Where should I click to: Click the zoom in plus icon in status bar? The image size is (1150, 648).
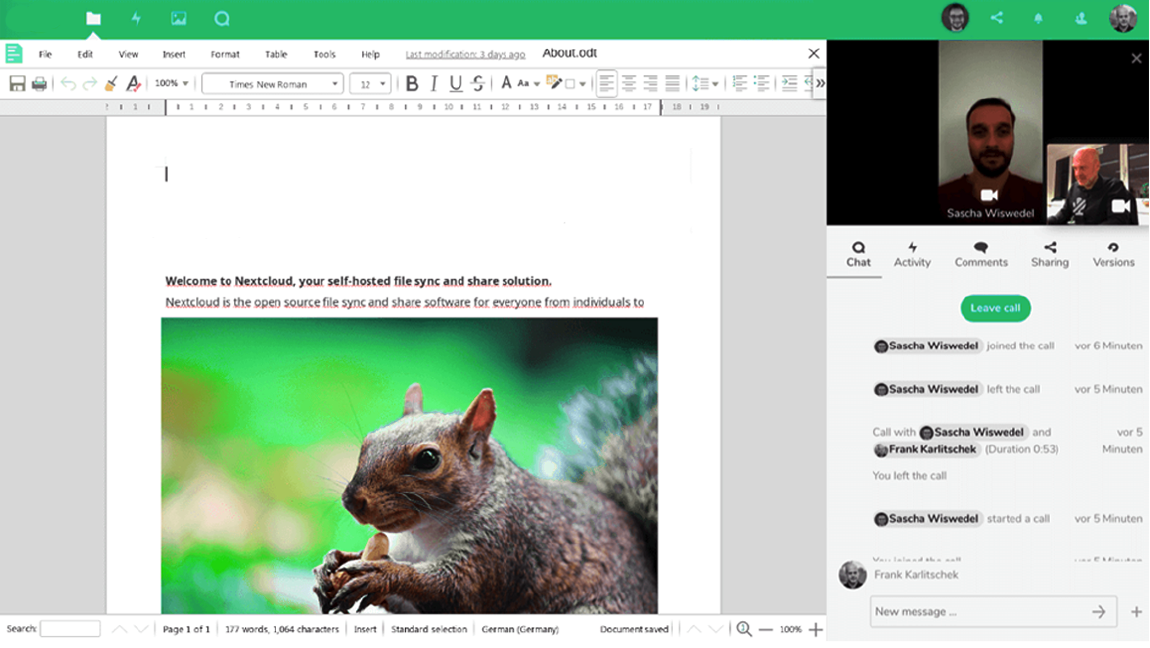[815, 629]
